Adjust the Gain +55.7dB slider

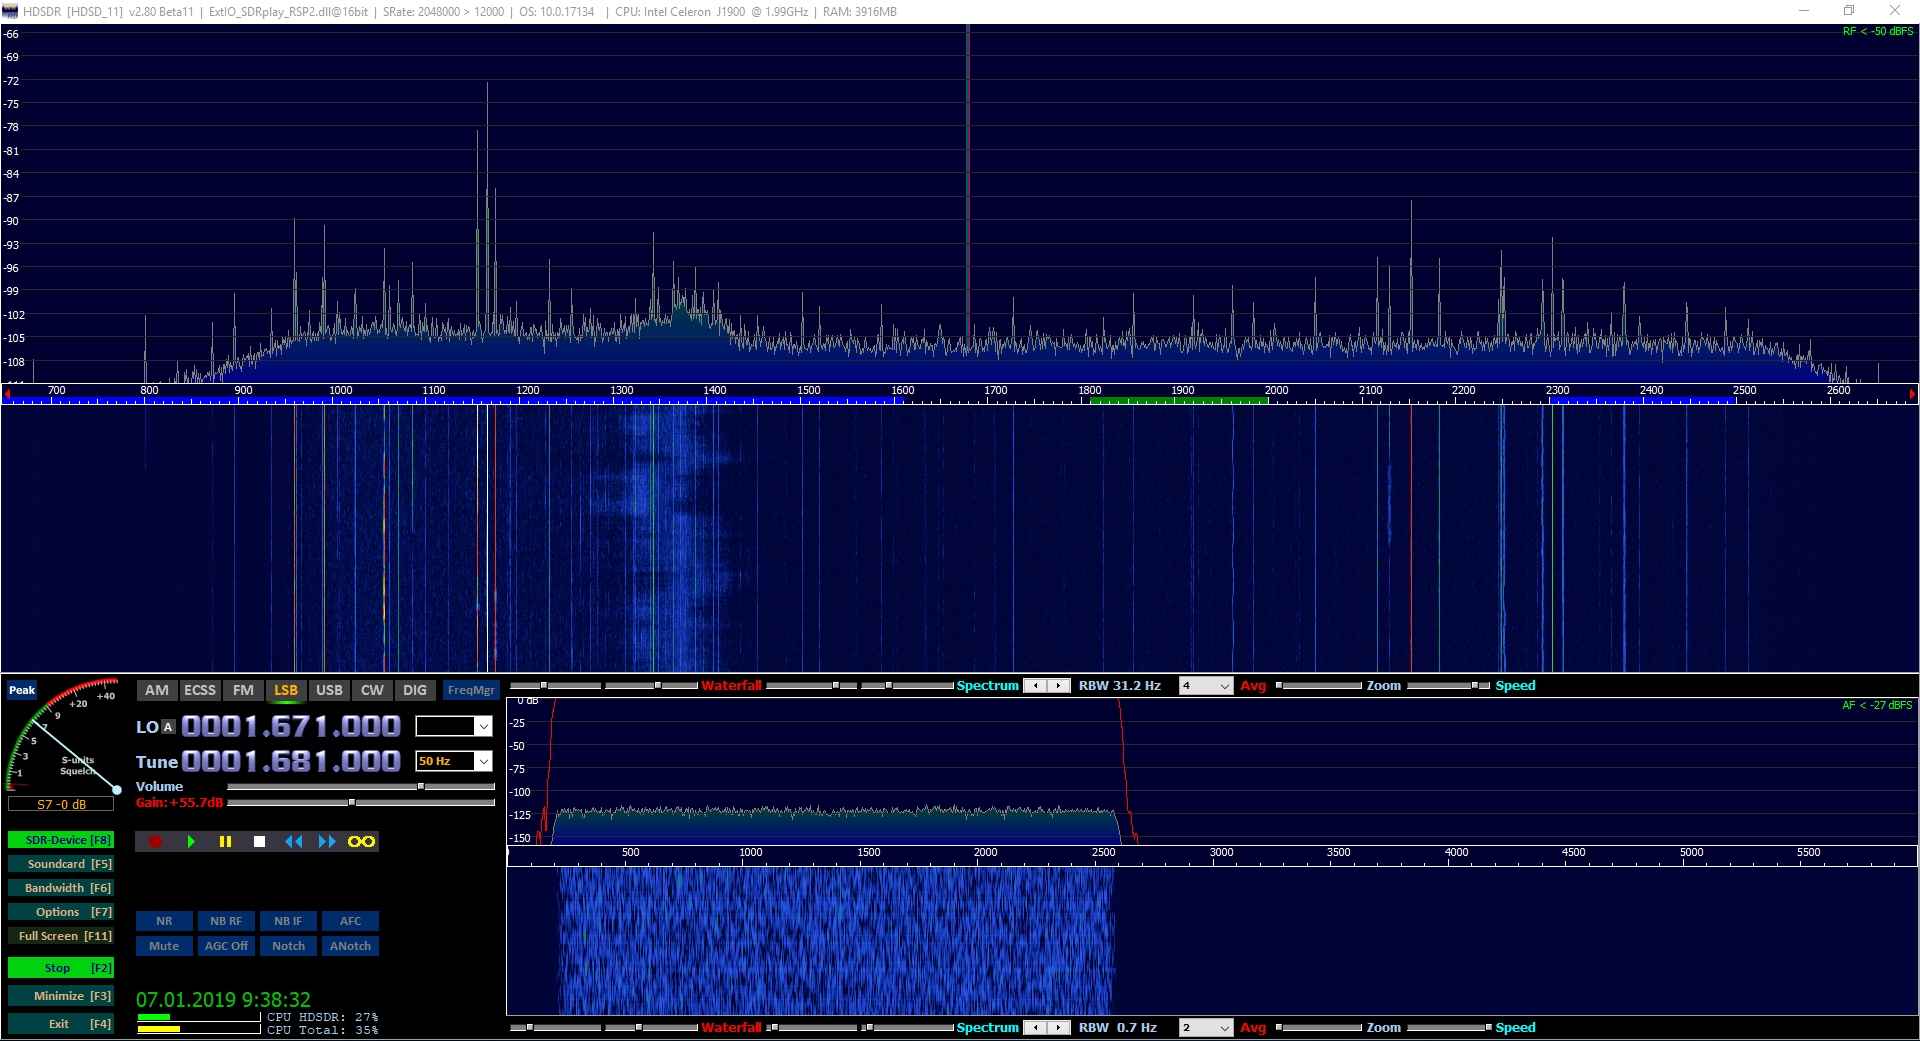(361, 802)
